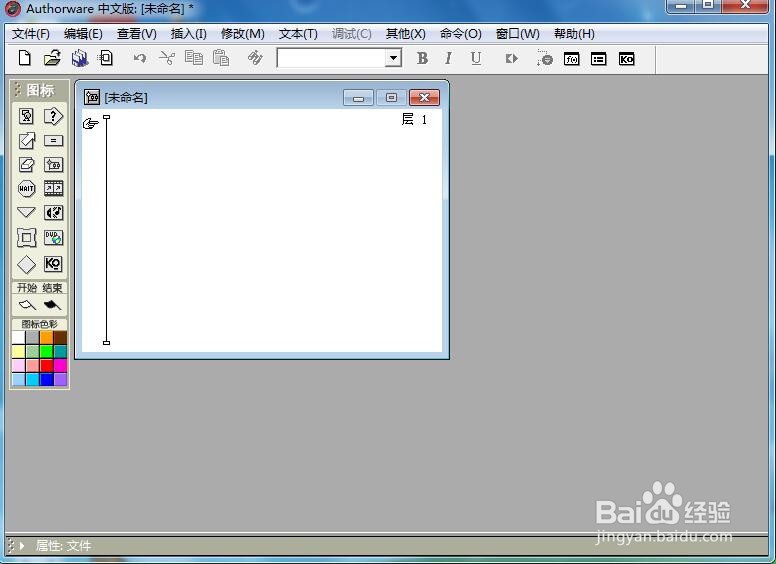Click the Copy toolbar icon
This screenshot has height=564, width=776.
[194, 58]
